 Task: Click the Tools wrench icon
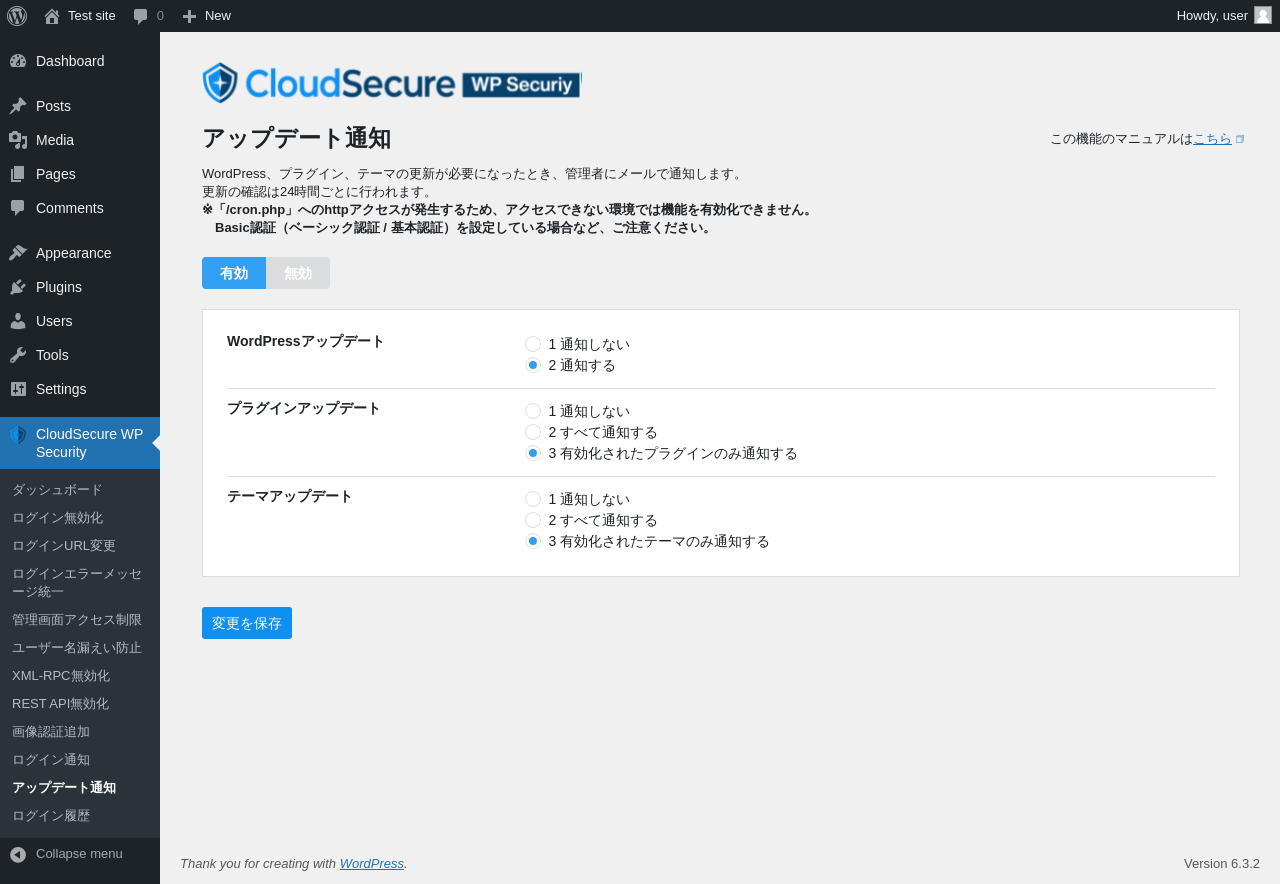click(x=18, y=355)
